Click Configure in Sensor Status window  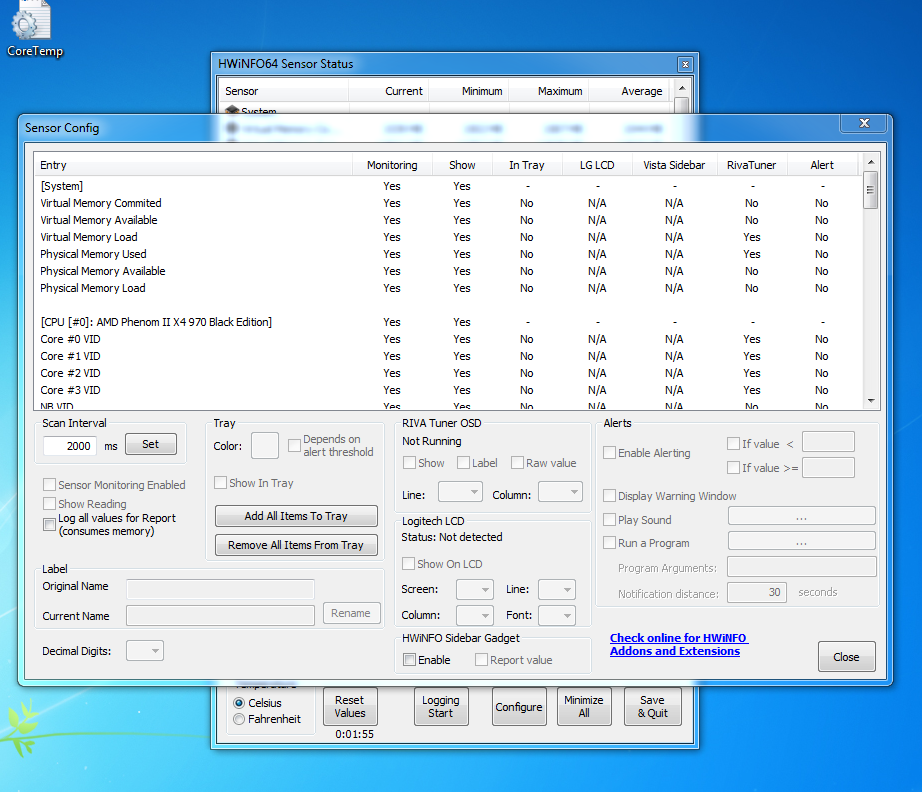pyautogui.click(x=519, y=707)
